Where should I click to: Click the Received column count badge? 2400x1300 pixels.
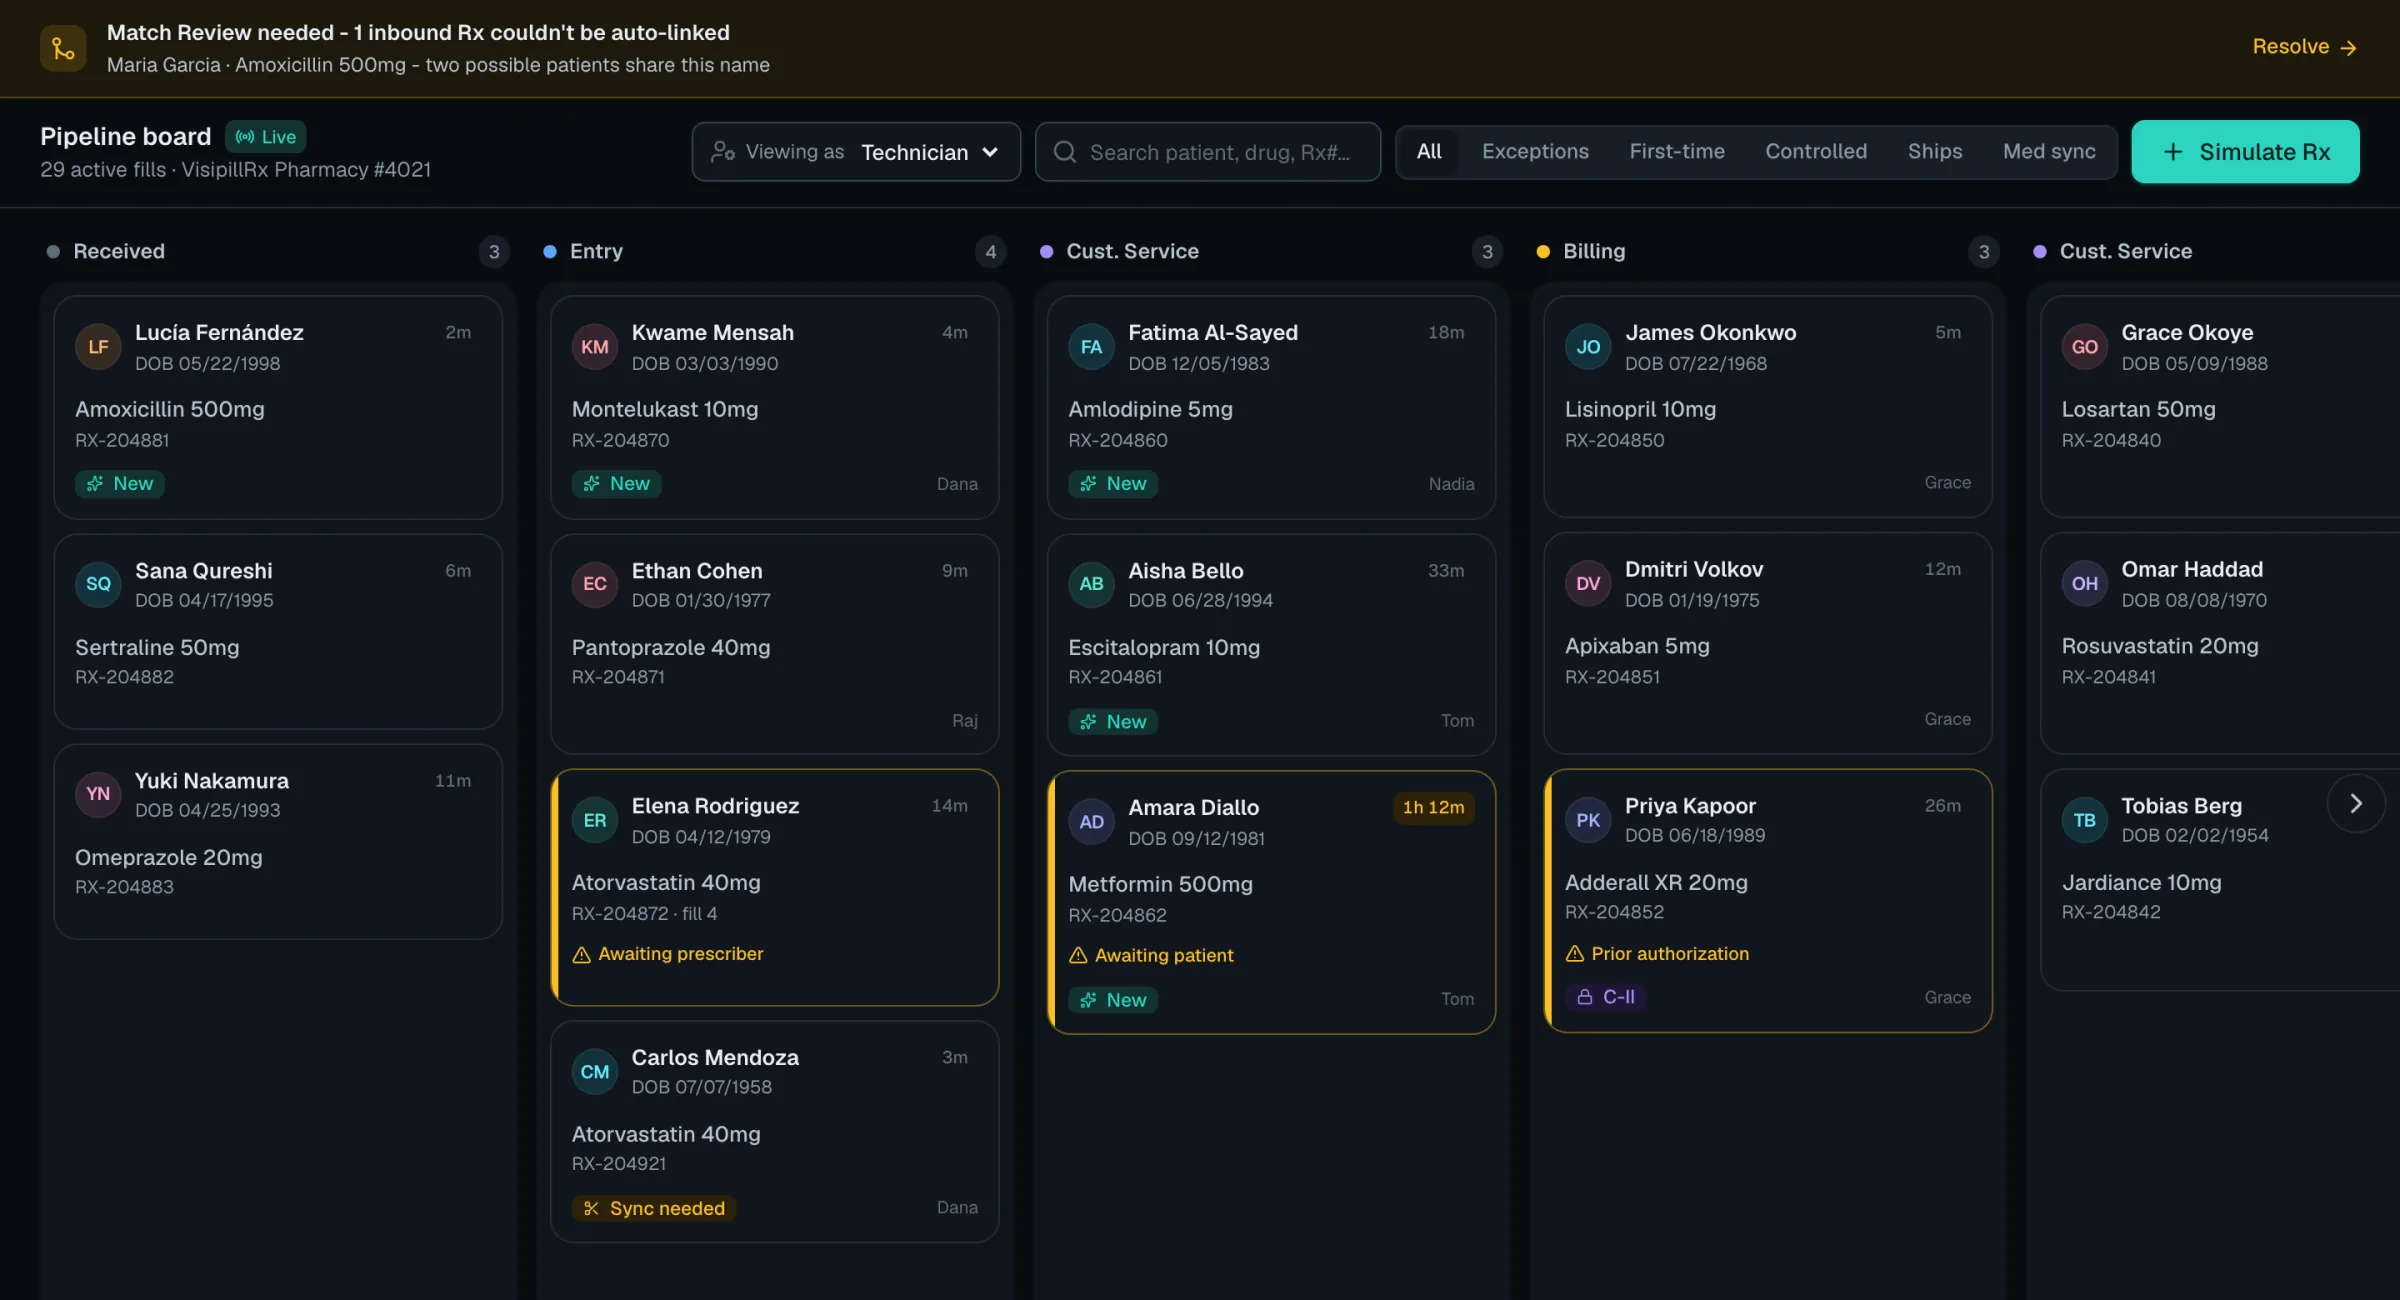coord(493,252)
